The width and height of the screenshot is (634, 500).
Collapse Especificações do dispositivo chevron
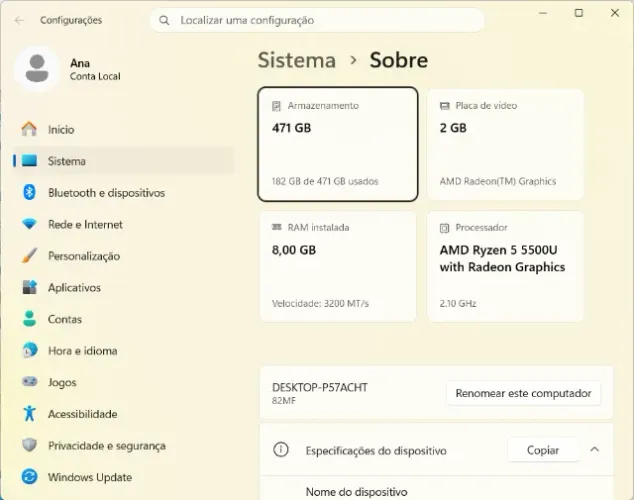pyautogui.click(x=594, y=449)
